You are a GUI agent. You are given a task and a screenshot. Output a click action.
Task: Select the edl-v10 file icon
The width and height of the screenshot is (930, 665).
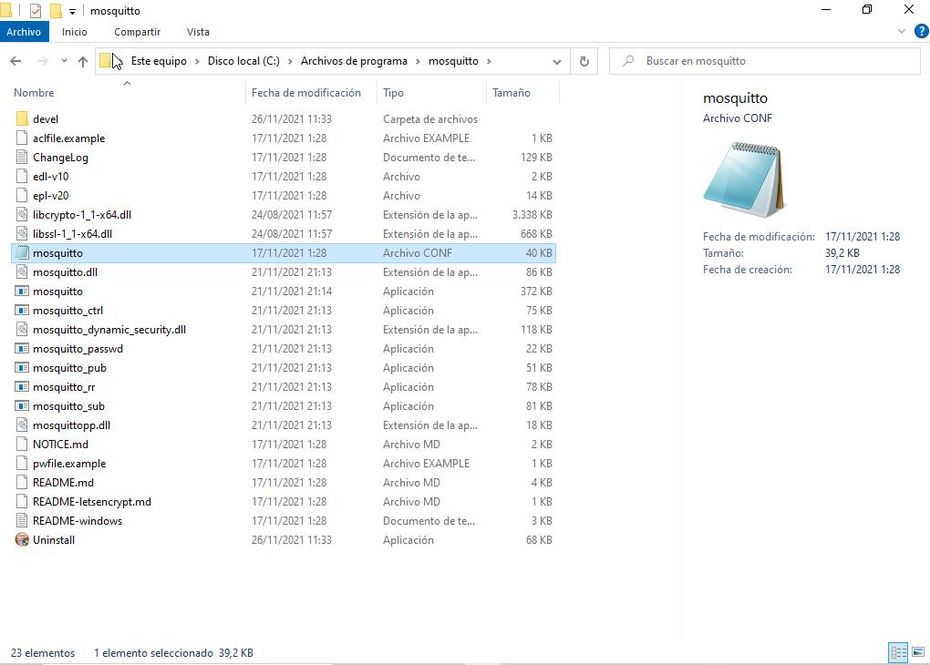coord(22,176)
